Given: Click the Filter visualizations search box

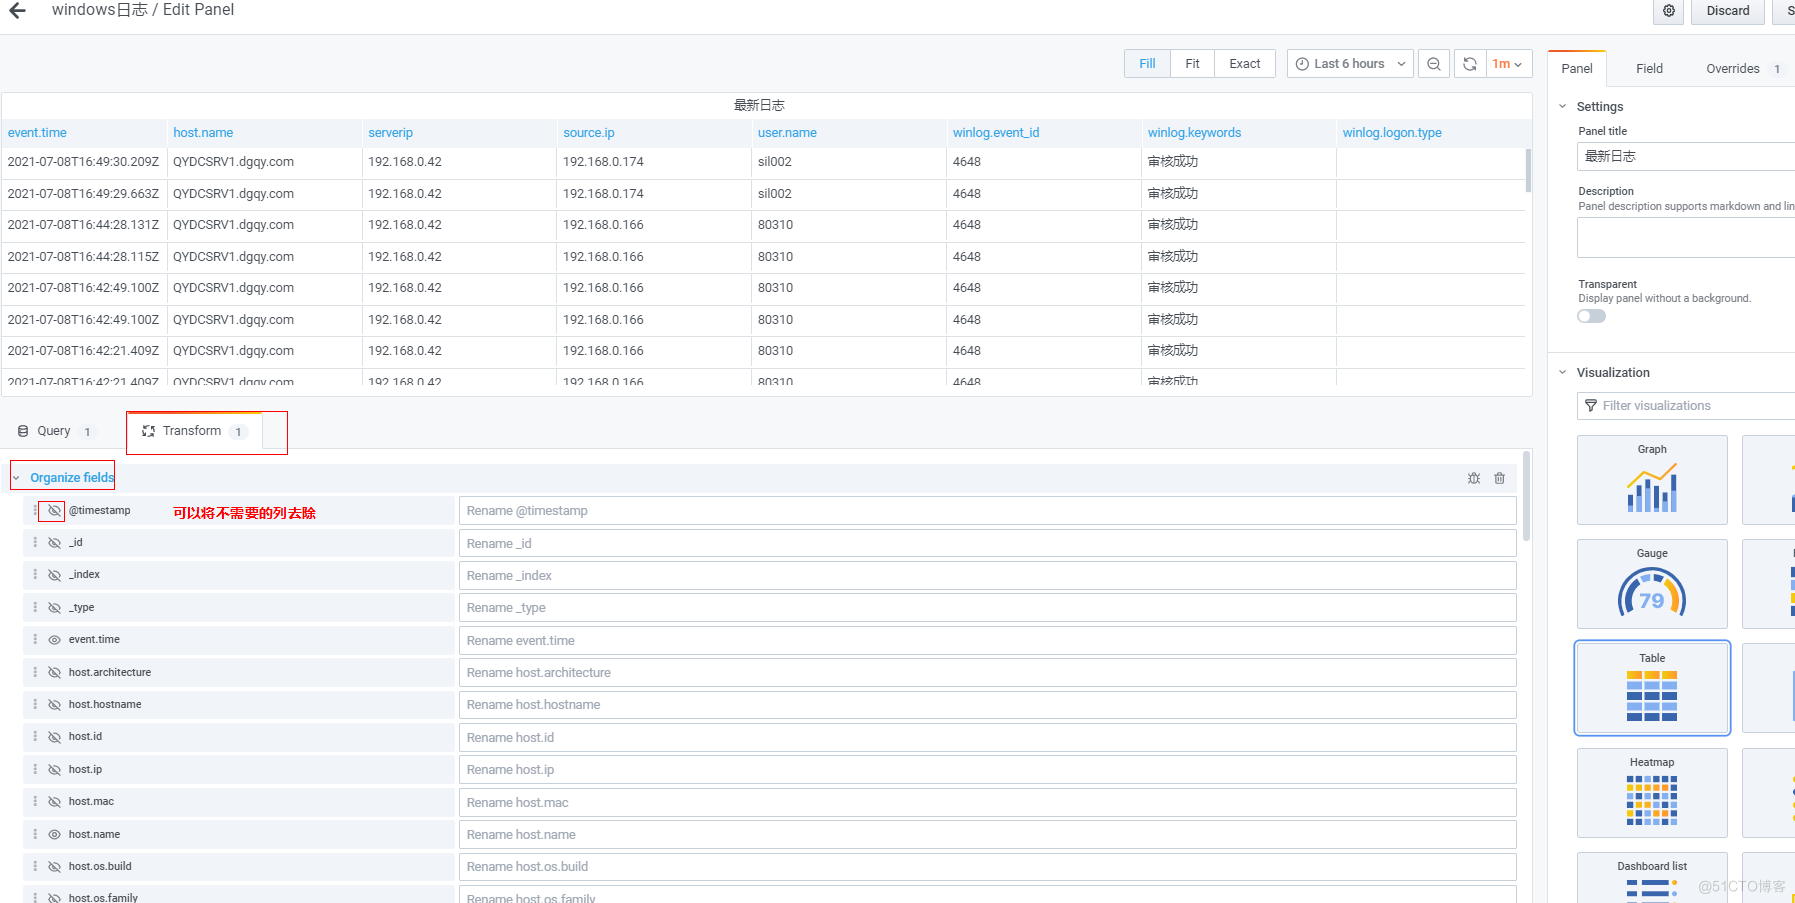Looking at the screenshot, I should coord(1686,406).
